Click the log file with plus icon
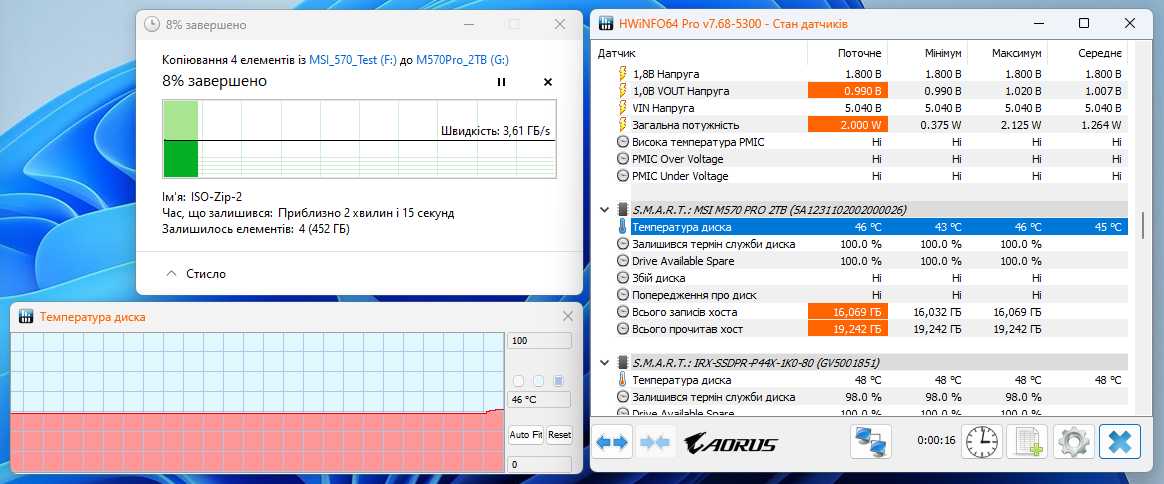This screenshot has height=484, width=1164. point(1027,442)
